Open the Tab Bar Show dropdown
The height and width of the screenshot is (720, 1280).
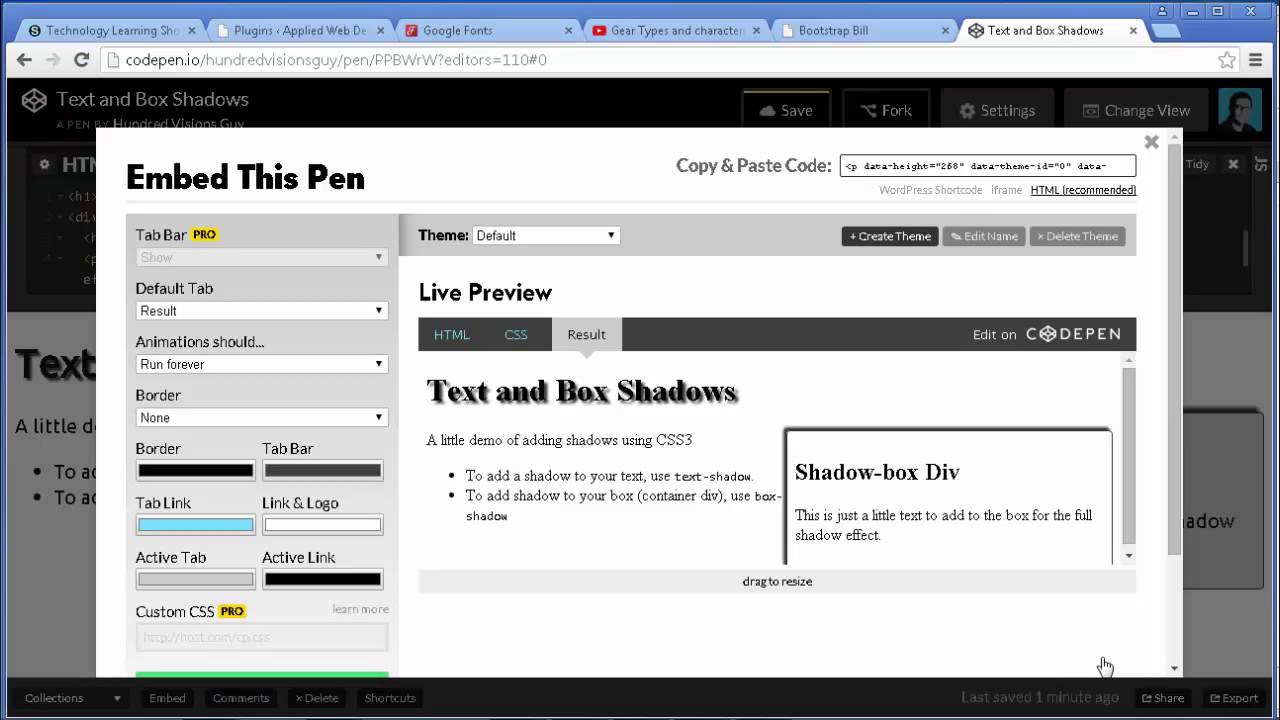coord(262,257)
